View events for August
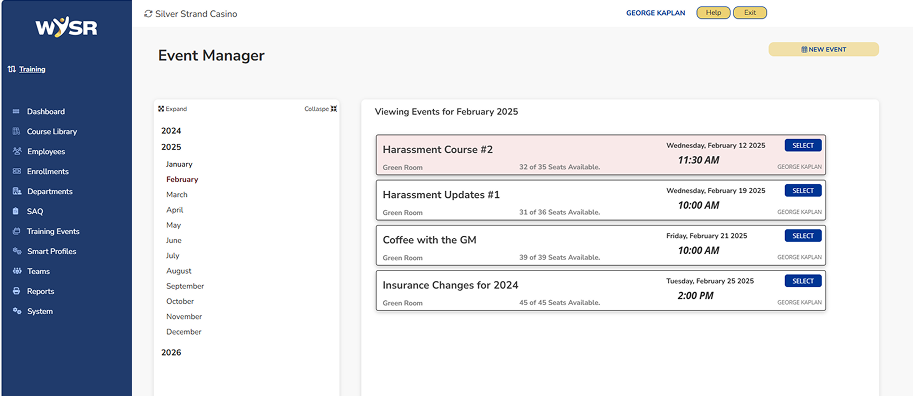 click(x=179, y=271)
